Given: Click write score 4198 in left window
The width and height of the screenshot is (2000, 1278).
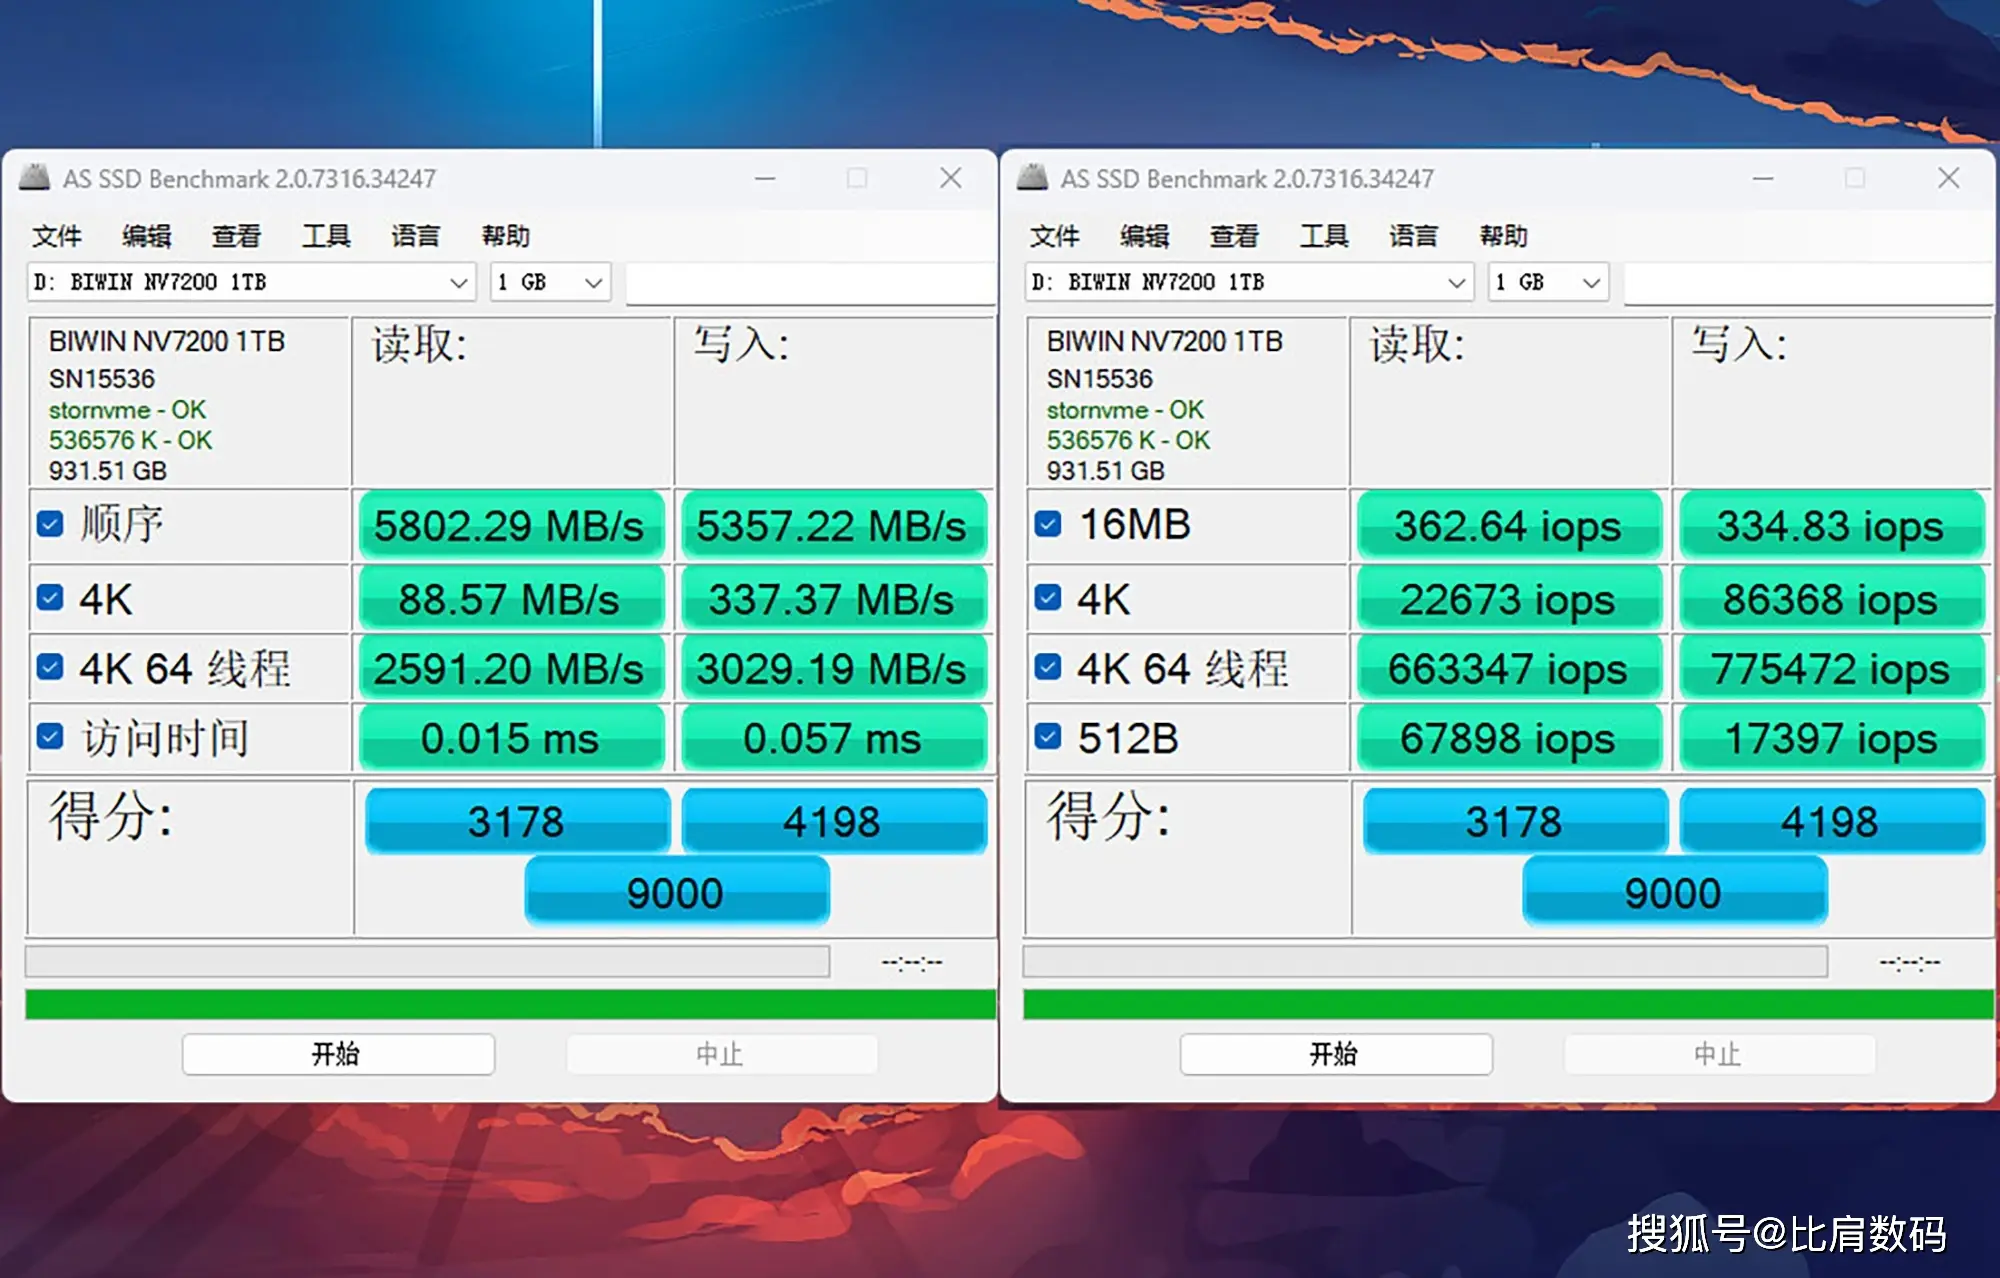Looking at the screenshot, I should (833, 821).
